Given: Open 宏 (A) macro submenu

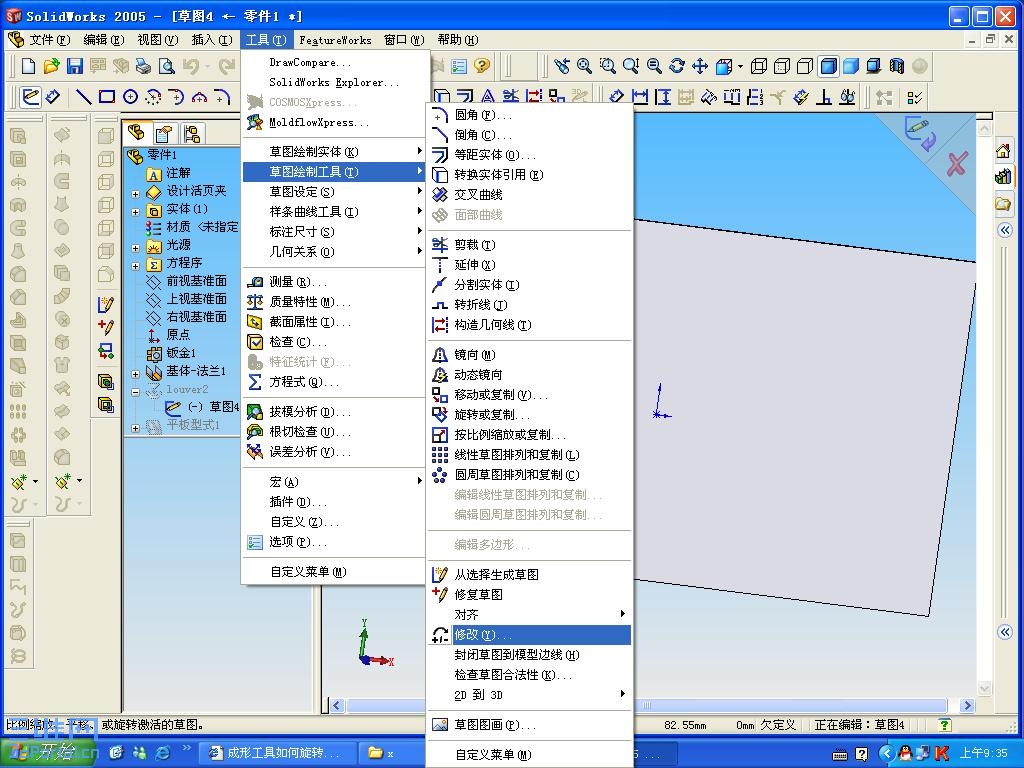Looking at the screenshot, I should point(334,482).
